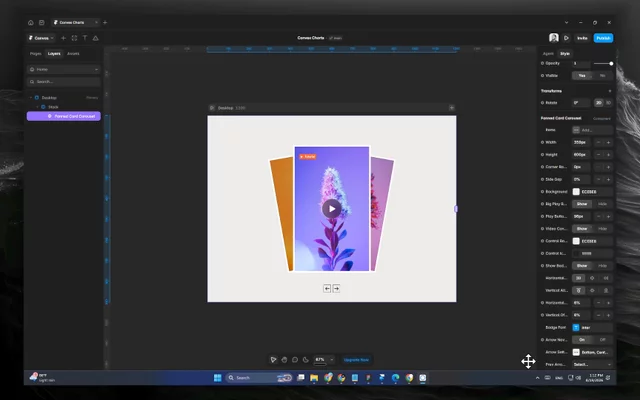Screen dimensions: 640x400
Task: Open the home icon in the title bar
Action: point(31,22)
